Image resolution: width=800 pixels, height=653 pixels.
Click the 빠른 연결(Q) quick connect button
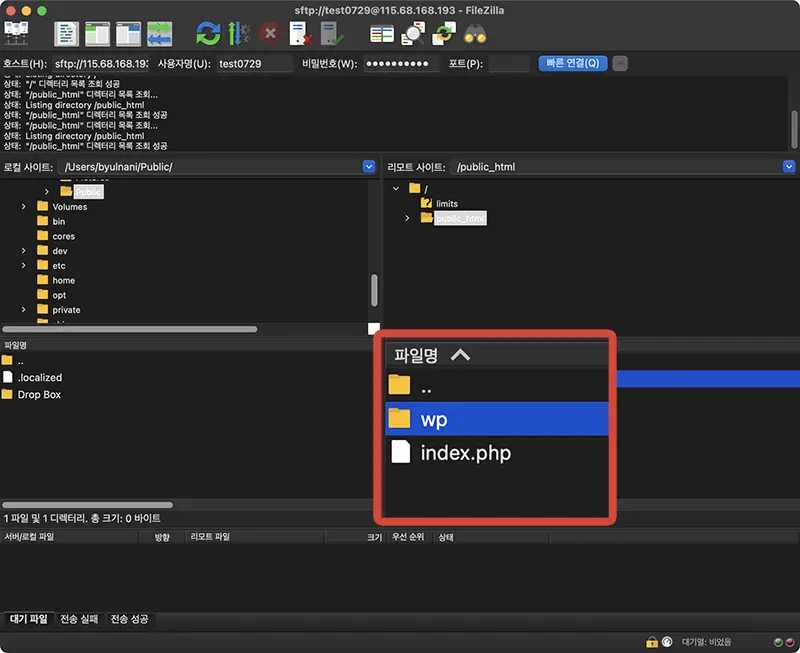tap(572, 63)
